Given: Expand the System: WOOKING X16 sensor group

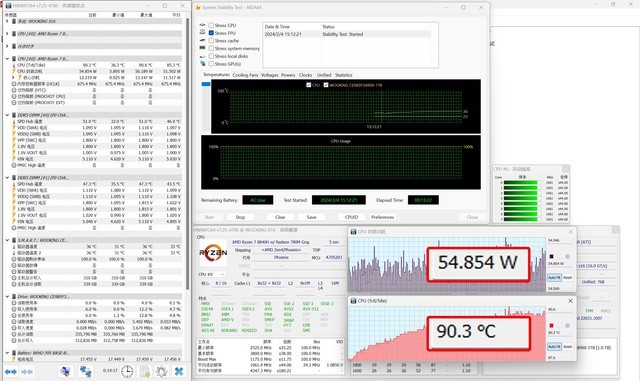Looking at the screenshot, I should (x=7, y=21).
